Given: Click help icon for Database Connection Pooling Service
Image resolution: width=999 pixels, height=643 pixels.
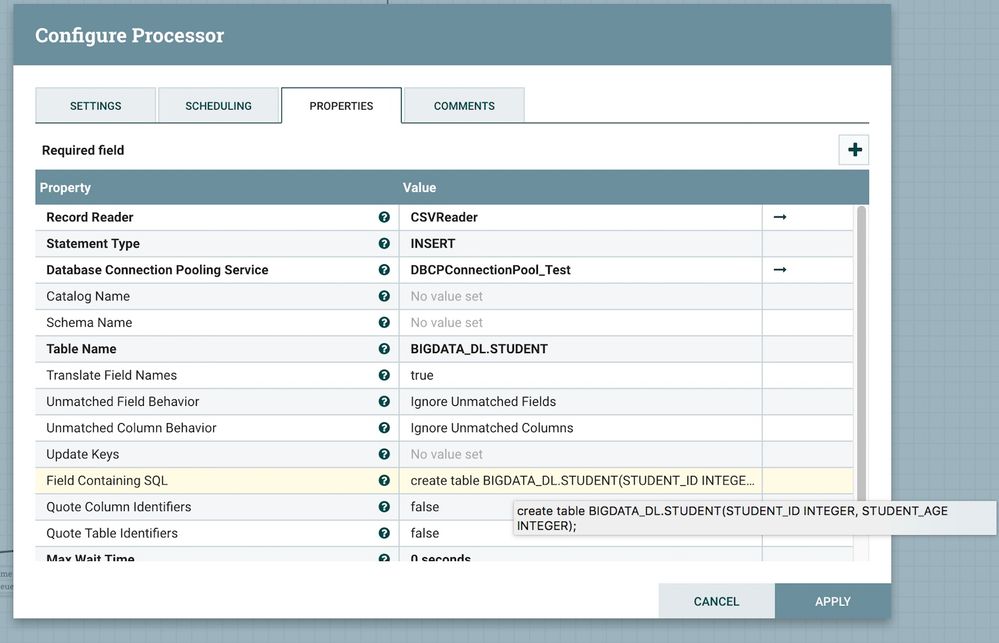Looking at the screenshot, I should [x=384, y=270].
